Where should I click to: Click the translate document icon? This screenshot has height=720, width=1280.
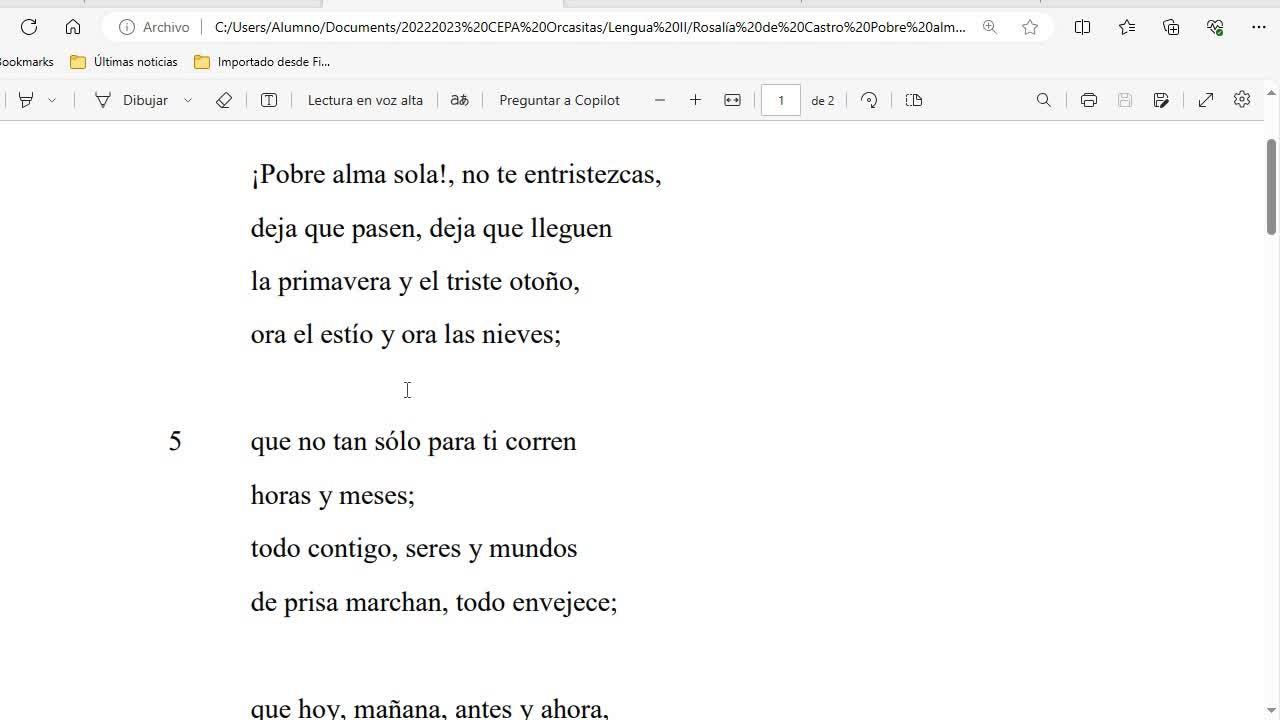(460, 100)
